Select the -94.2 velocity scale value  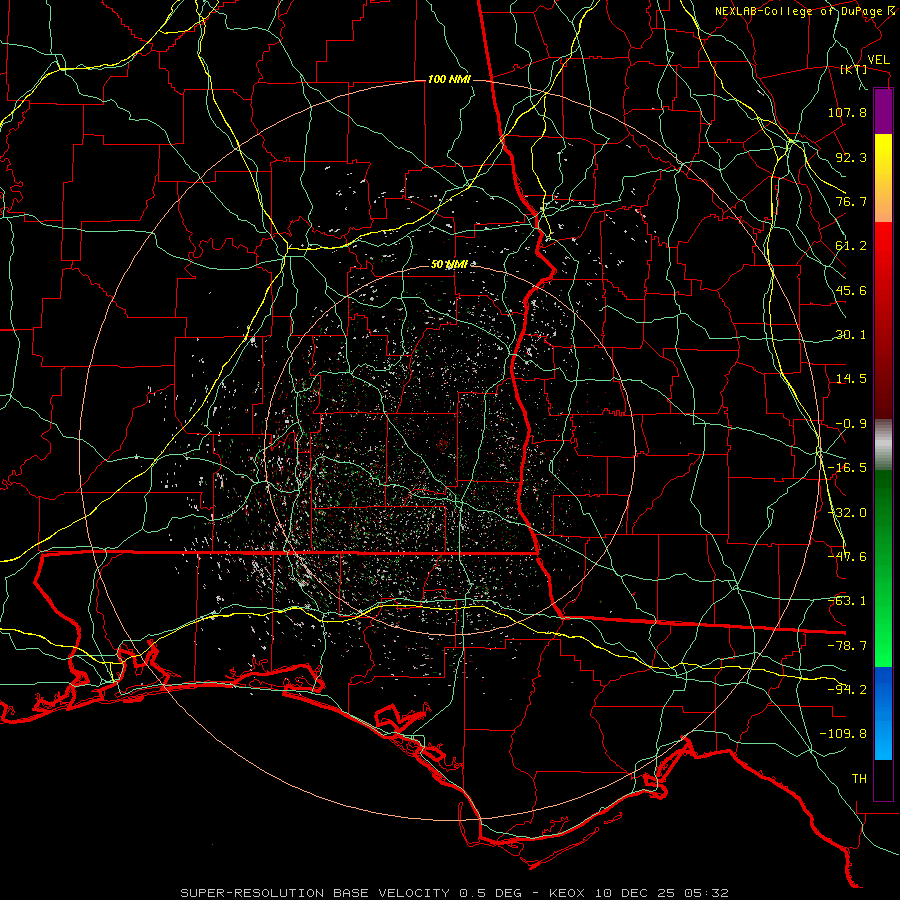click(x=847, y=689)
